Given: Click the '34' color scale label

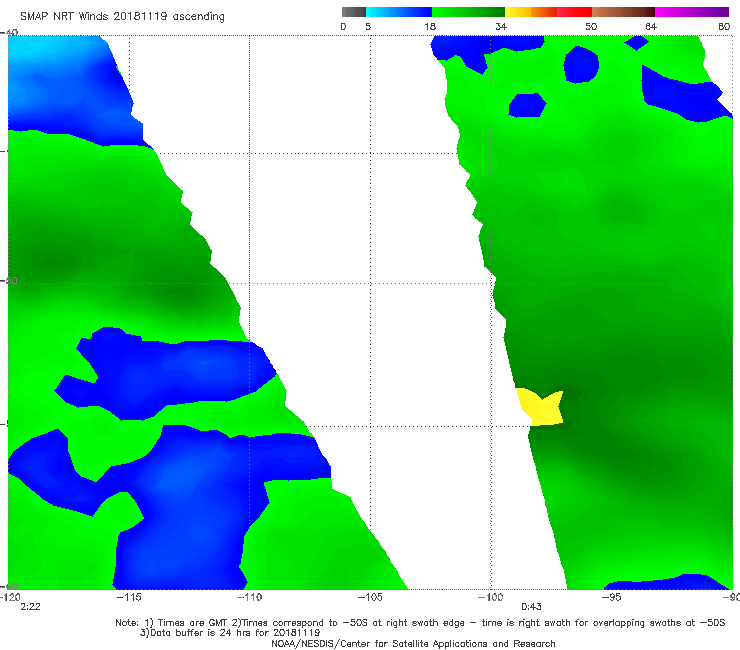Looking at the screenshot, I should [x=501, y=27].
